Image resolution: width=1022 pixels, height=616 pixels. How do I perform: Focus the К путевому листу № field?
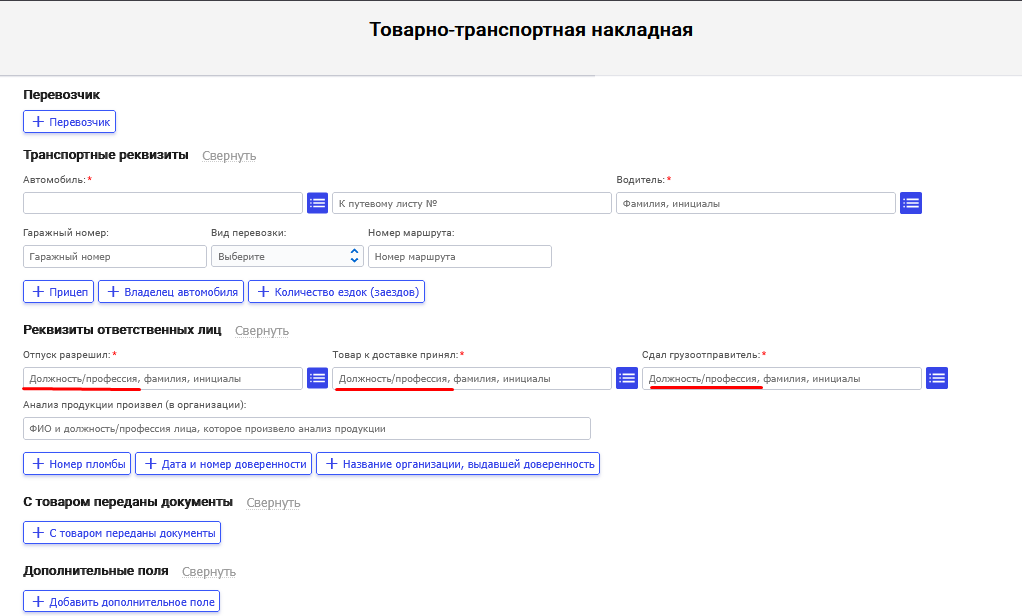coord(471,203)
